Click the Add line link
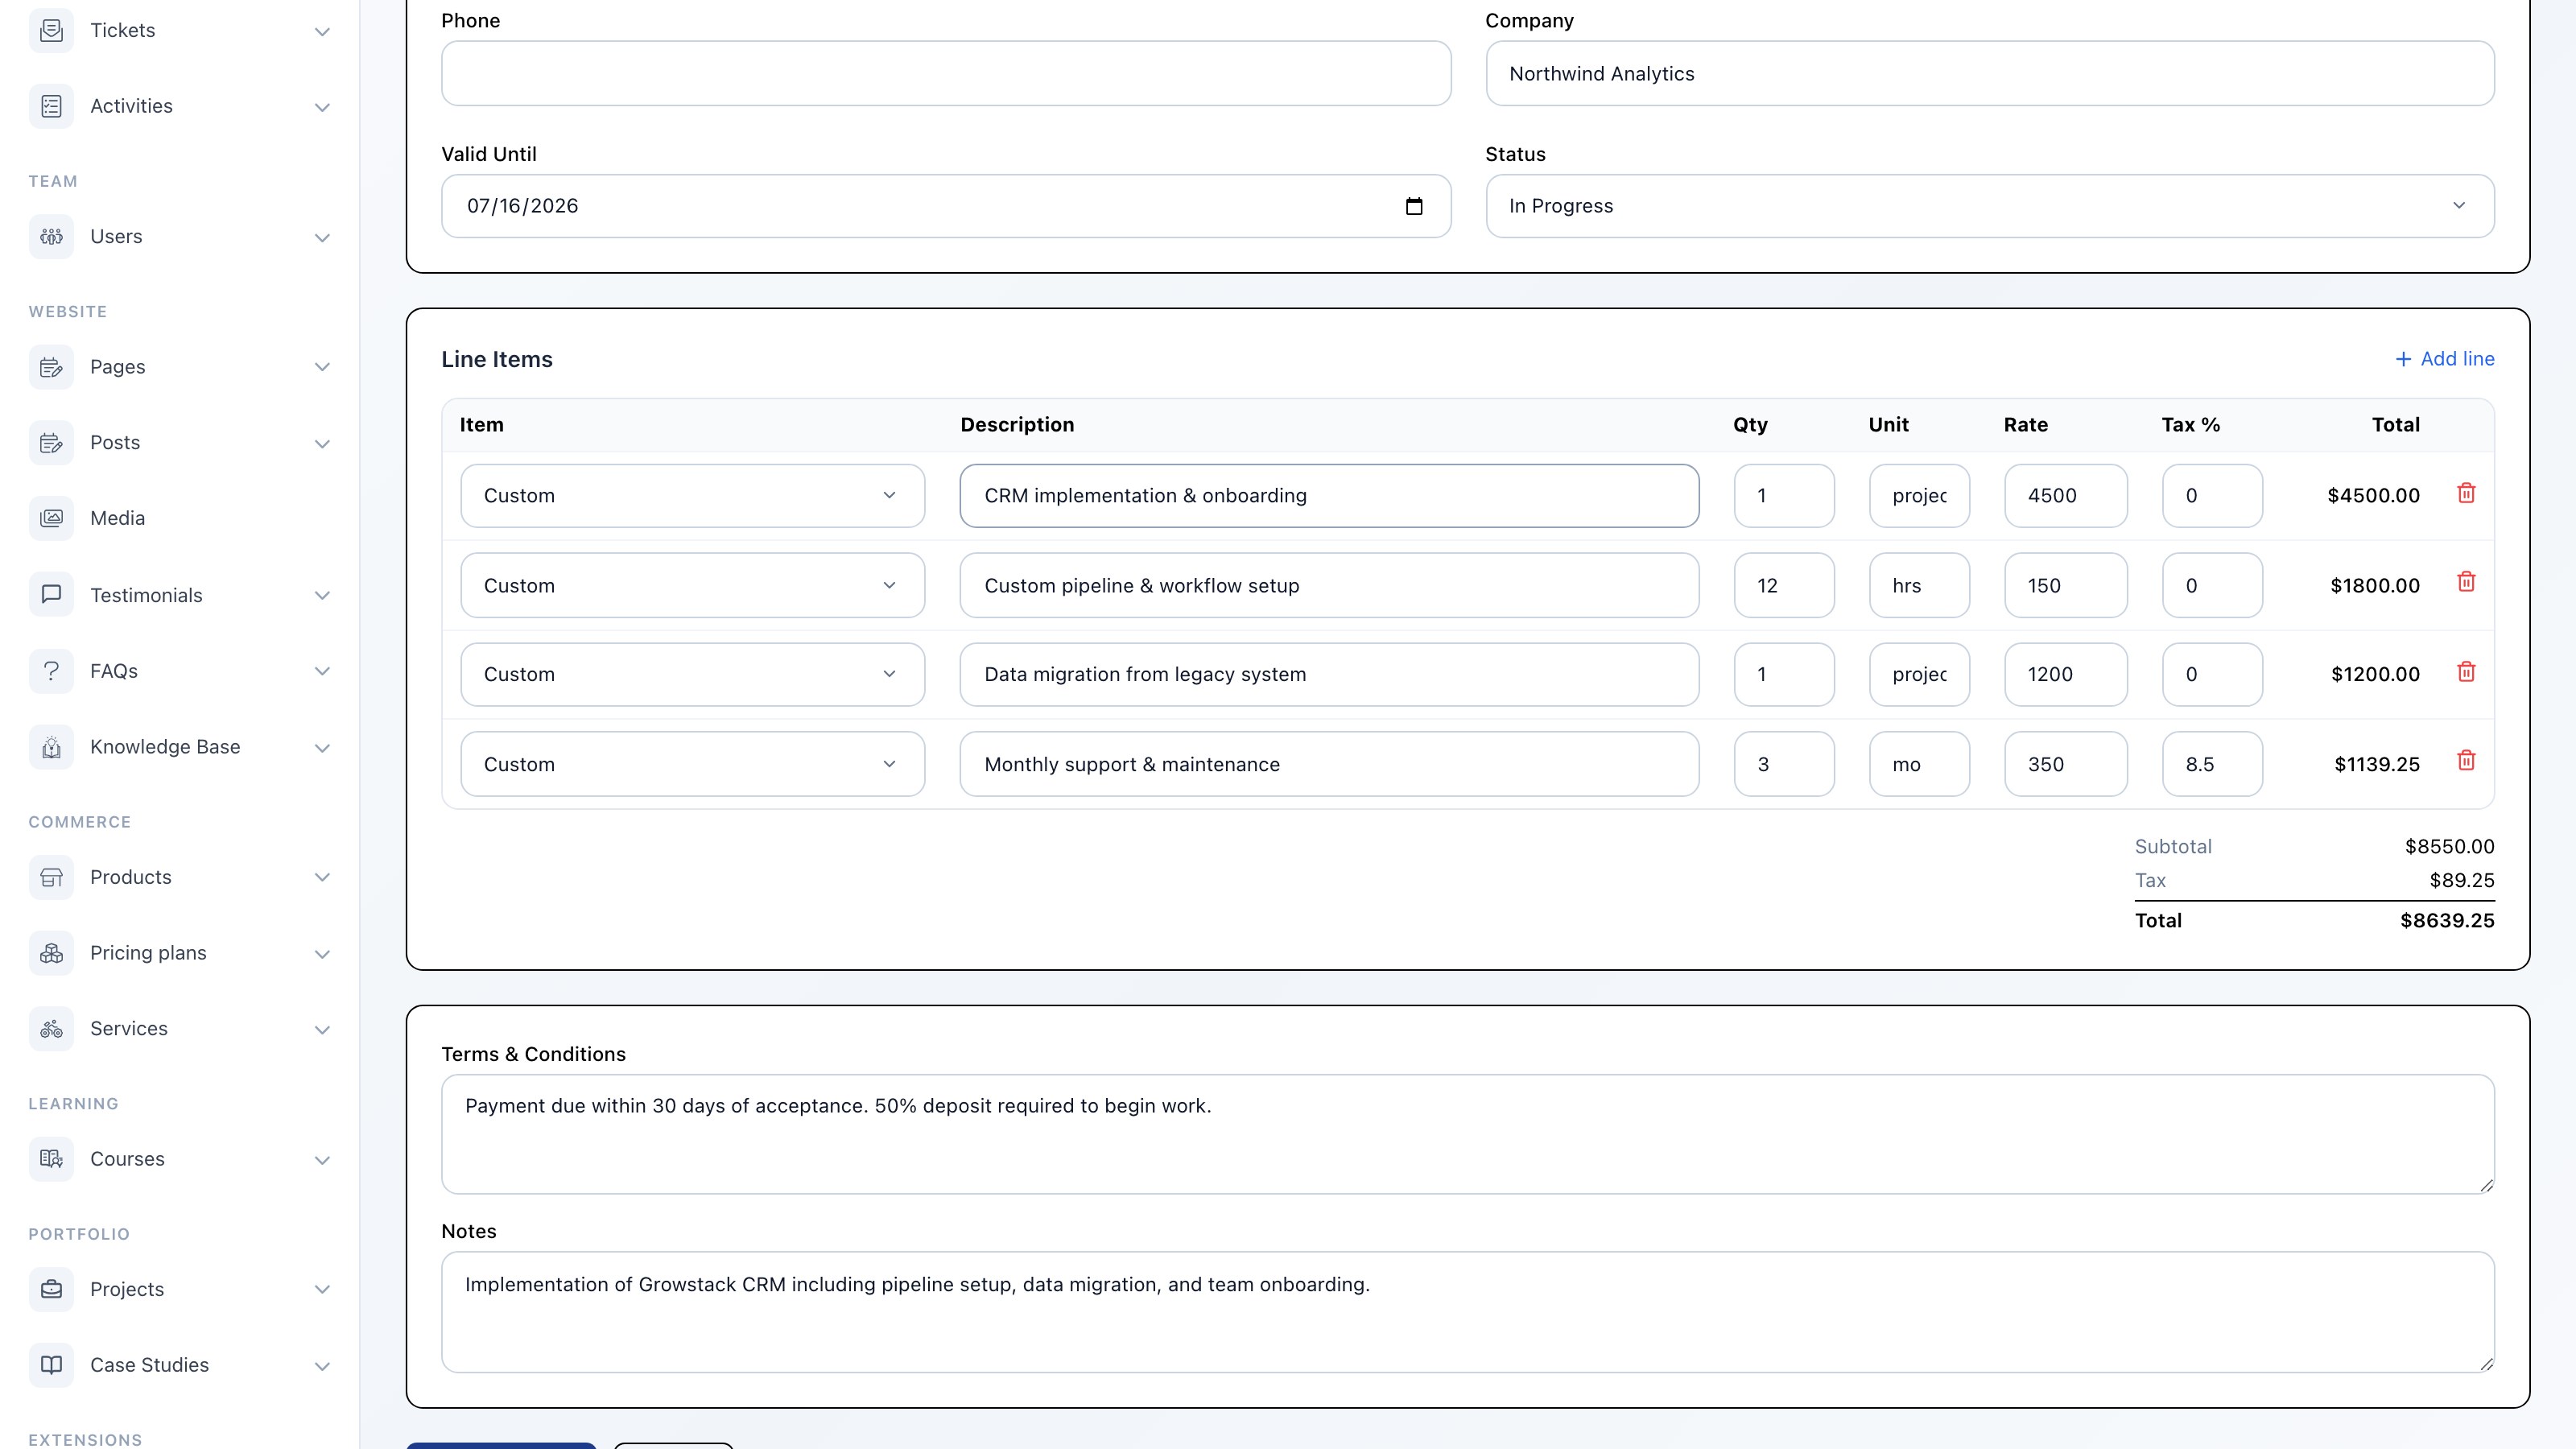2576x1449 pixels. (x=2445, y=359)
